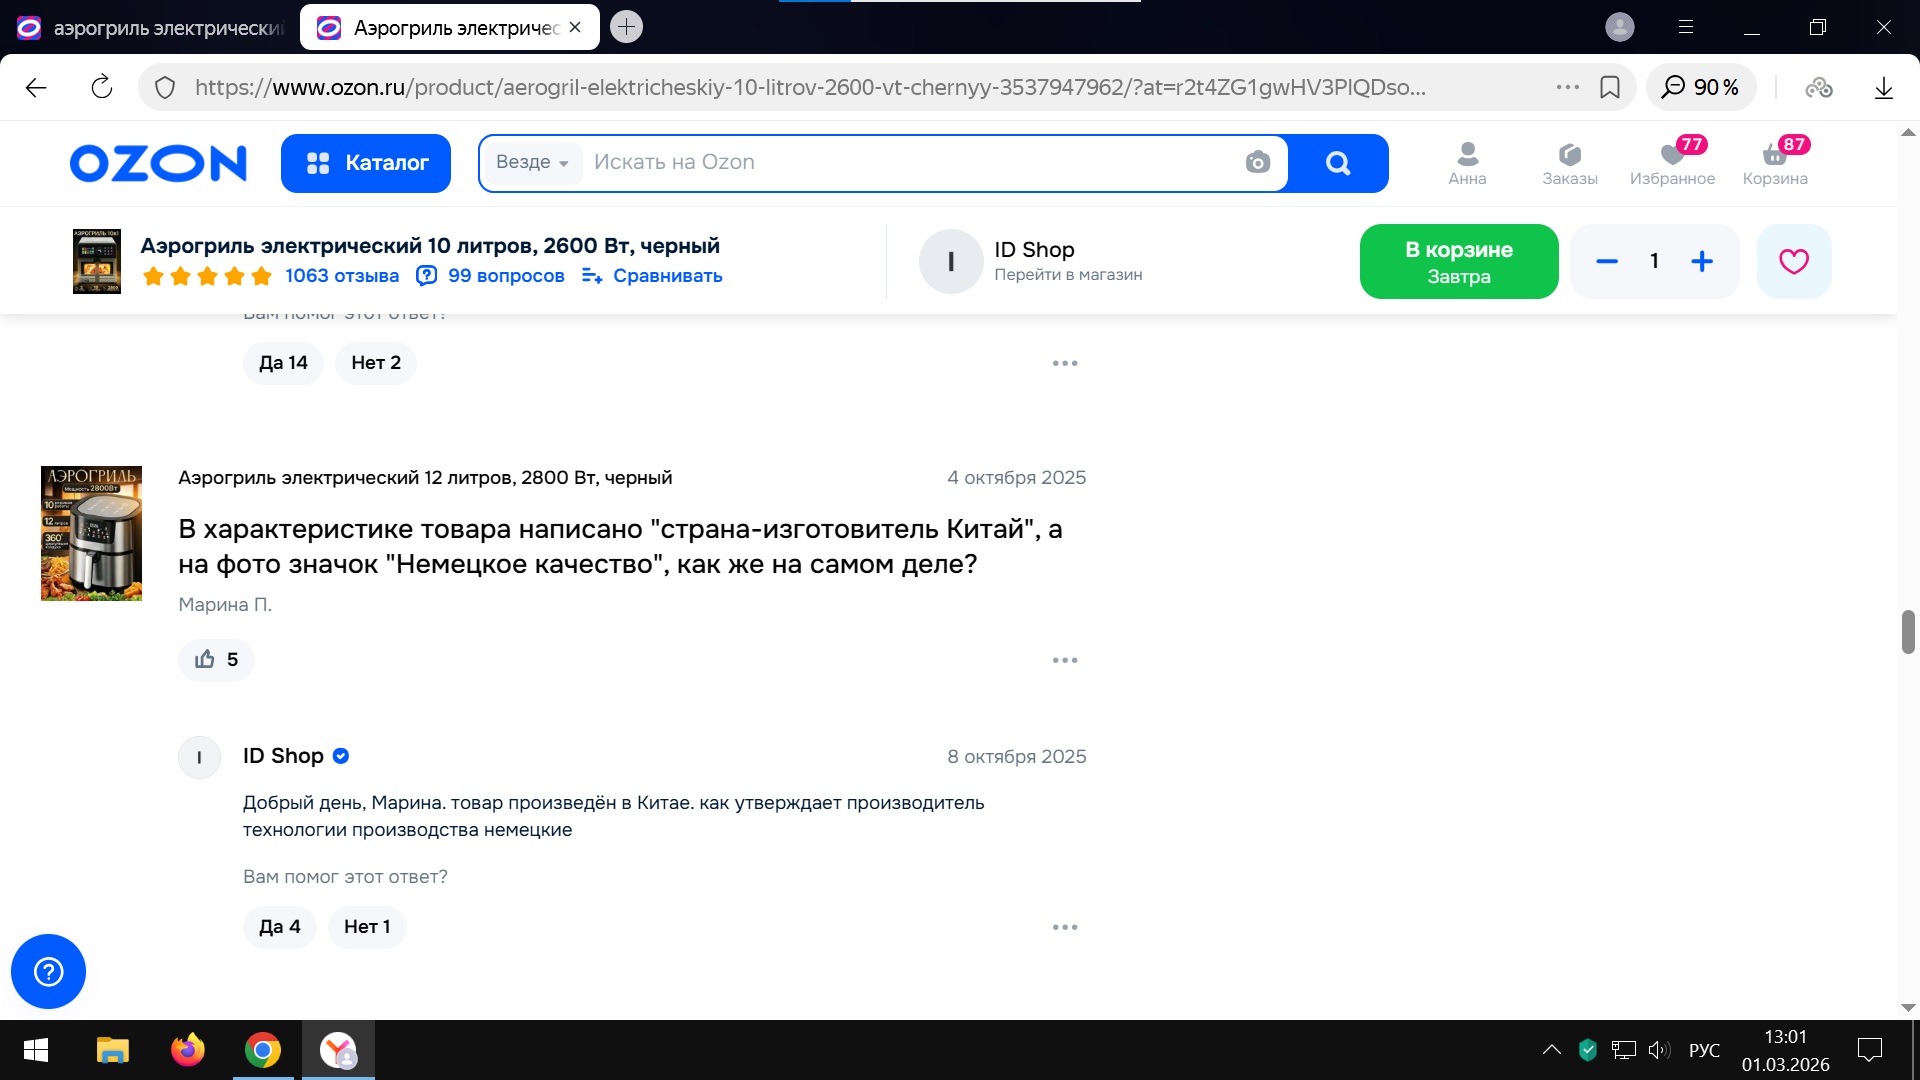Open the 1063 отзыва reviews link

click(341, 276)
